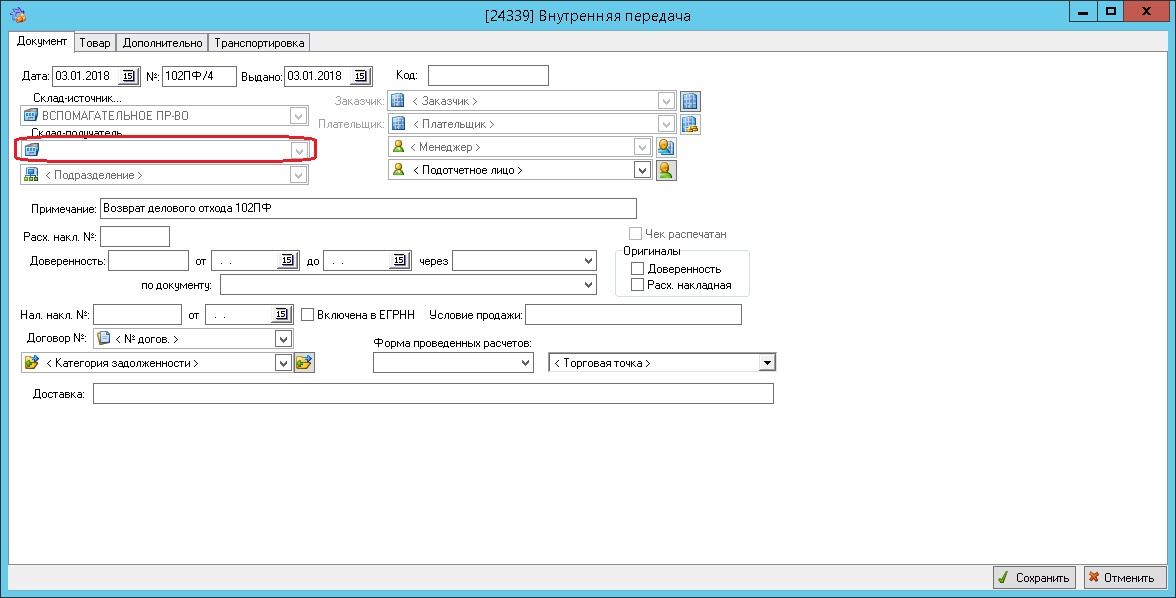Open calendar for Доверенность 'от' date
This screenshot has width=1176, height=598.
[286, 261]
